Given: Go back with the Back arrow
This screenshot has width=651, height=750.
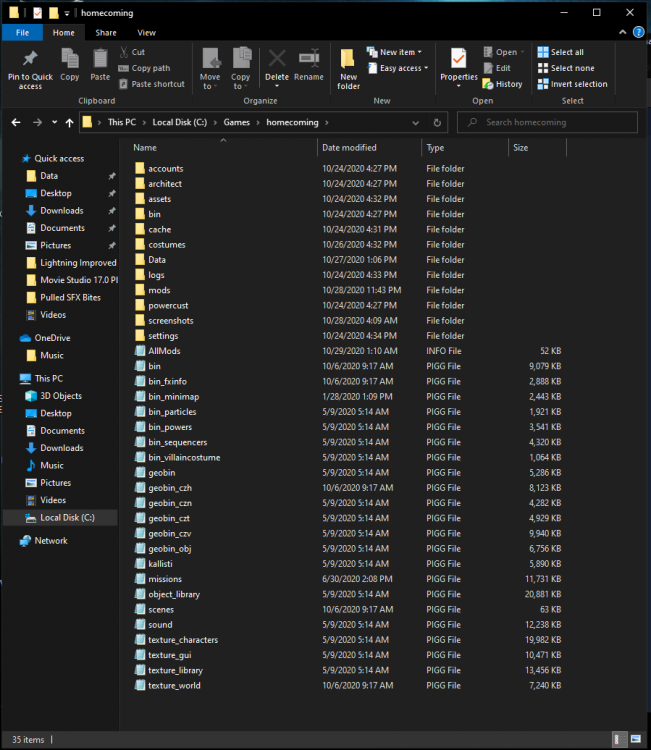Looking at the screenshot, I should 16,122.
